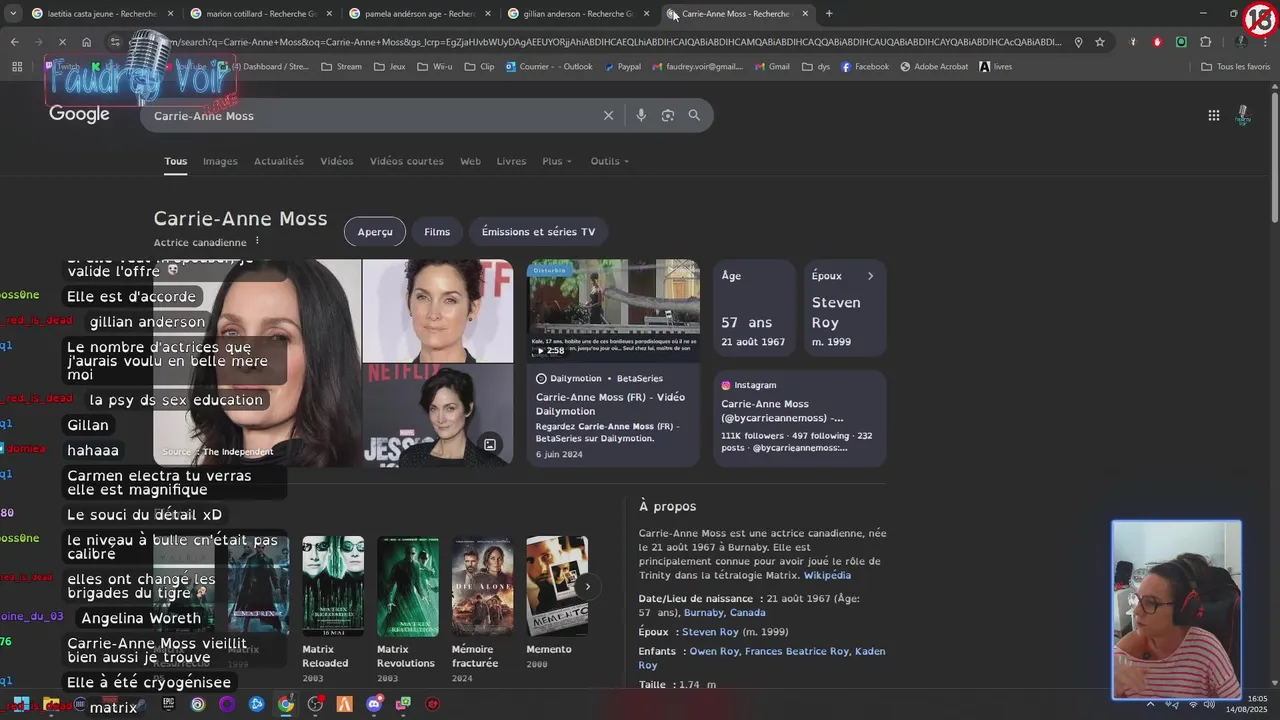Image resolution: width=1280 pixels, height=720 pixels.
Task: Open the Owen Roy link
Action: (714, 651)
